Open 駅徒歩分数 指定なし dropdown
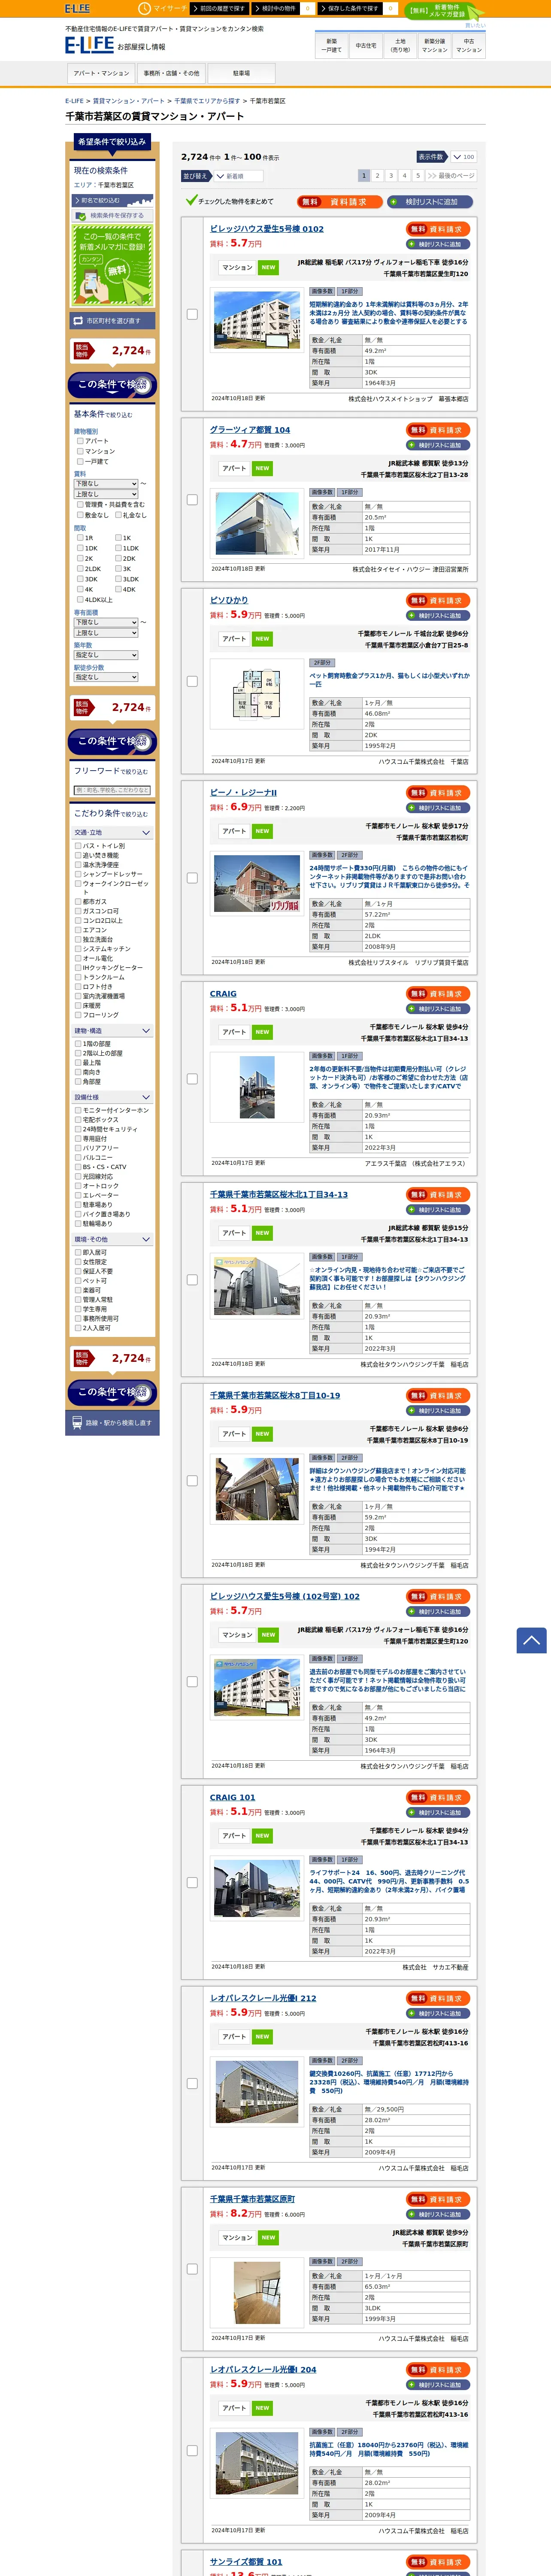Viewport: 551px width, 2576px height. click(106, 677)
